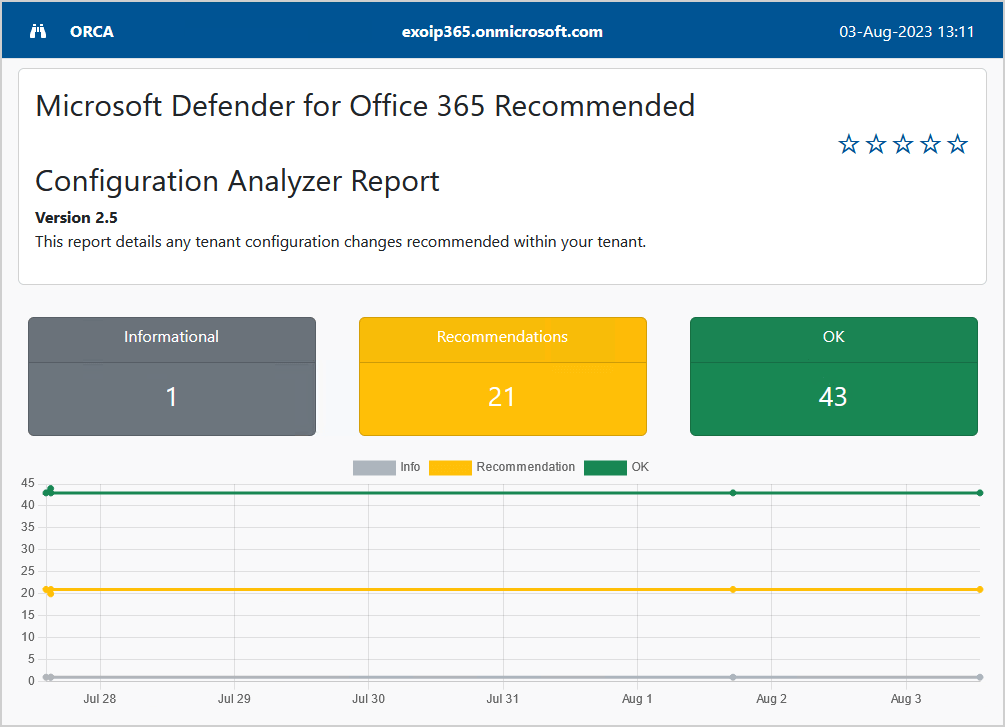Click the report timestamp 03-Aug-2023 13:11
Viewport: 1005px width, 727px height.
[x=906, y=31]
